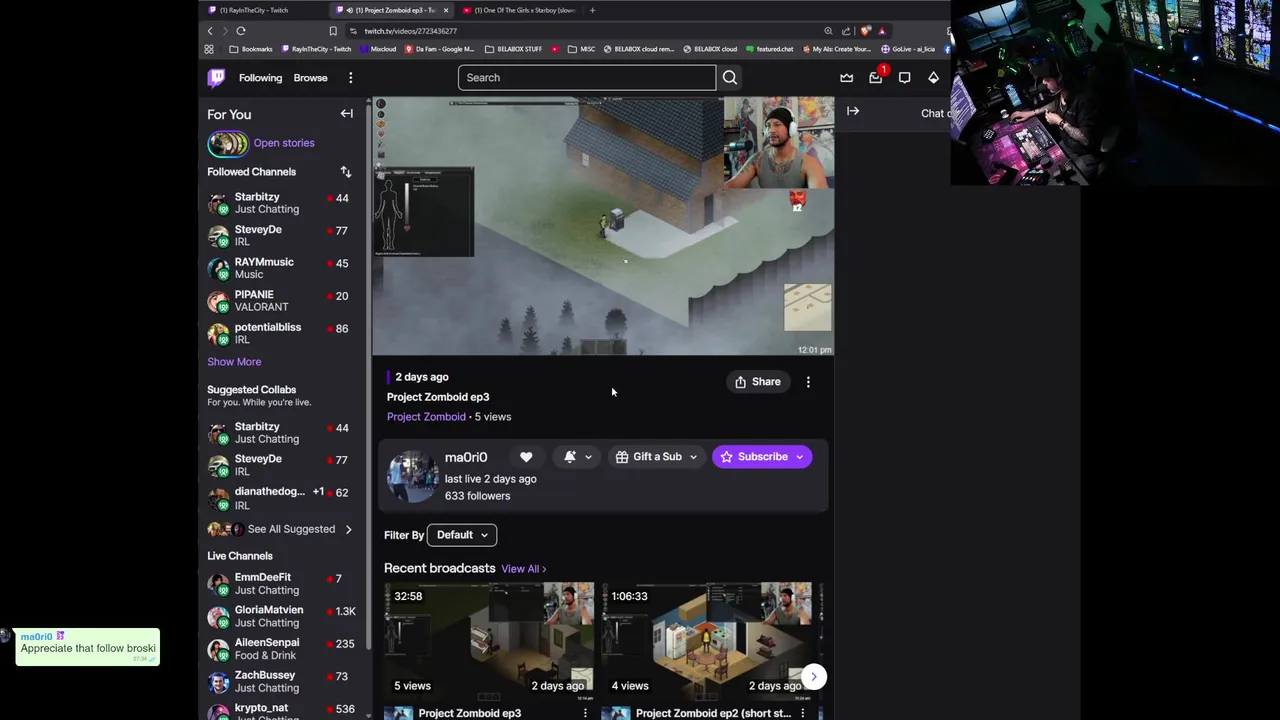Click the browser address bar URL
This screenshot has height=720, width=1280.
click(411, 31)
